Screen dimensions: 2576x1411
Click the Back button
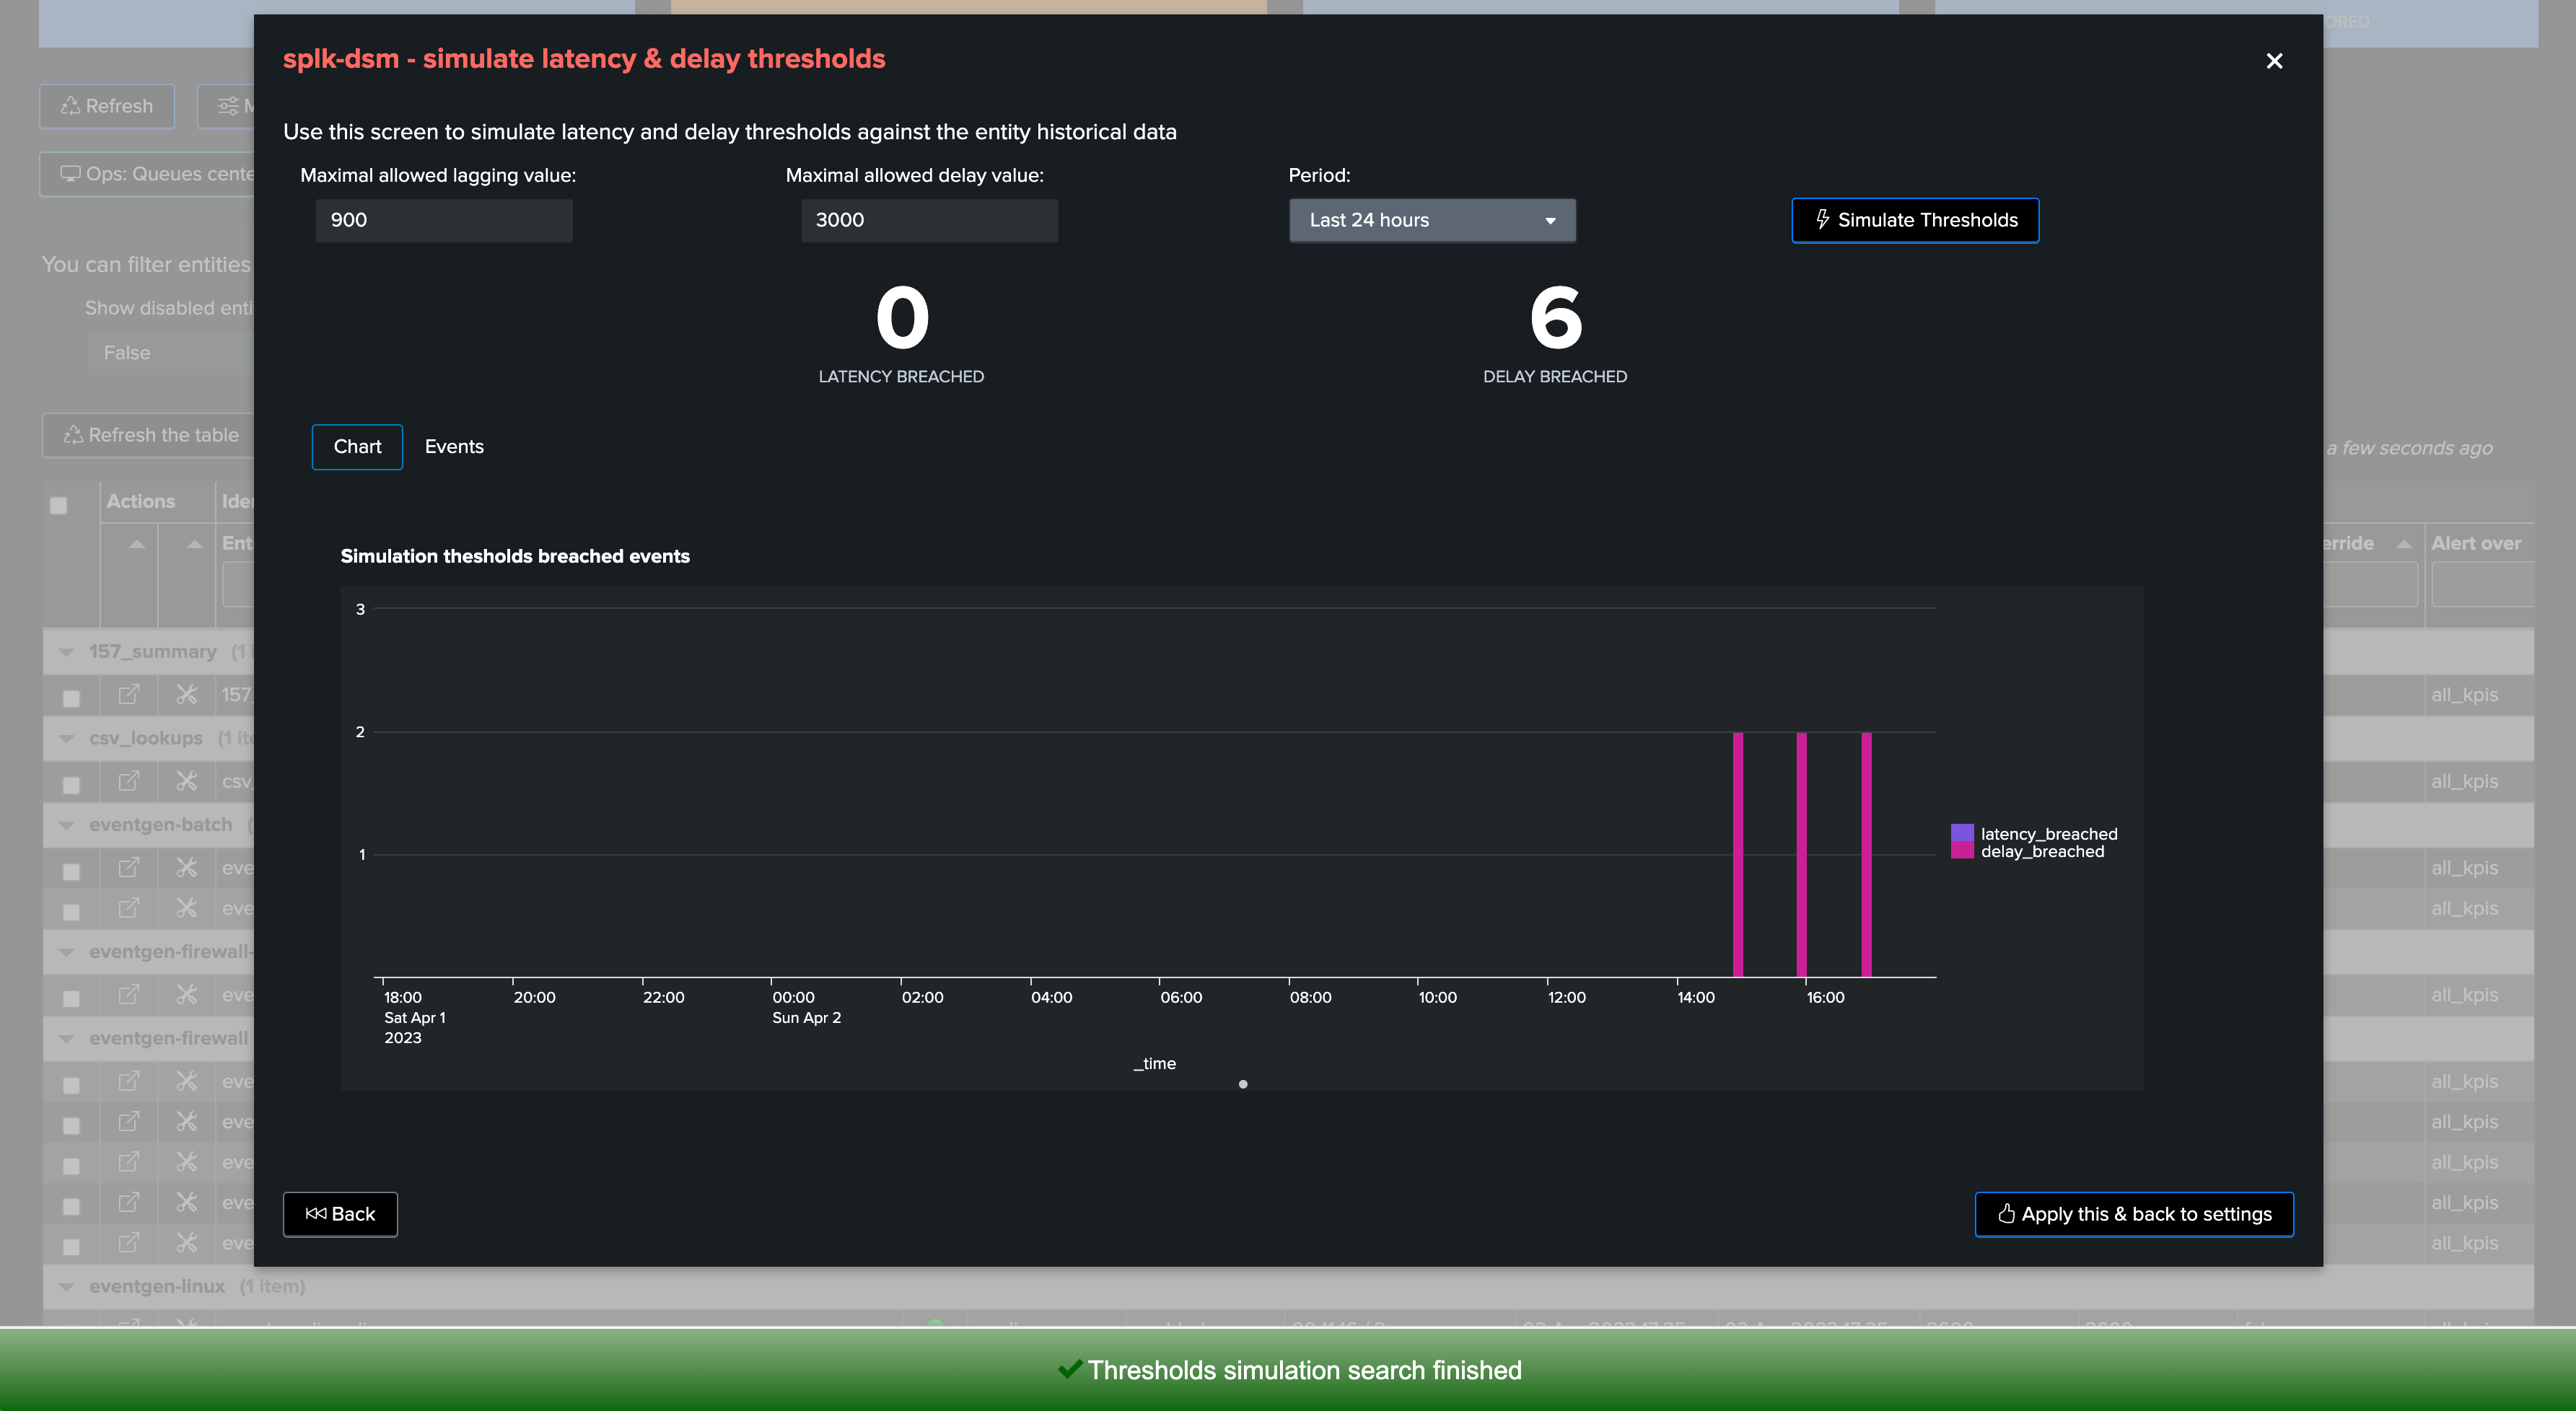click(340, 1214)
